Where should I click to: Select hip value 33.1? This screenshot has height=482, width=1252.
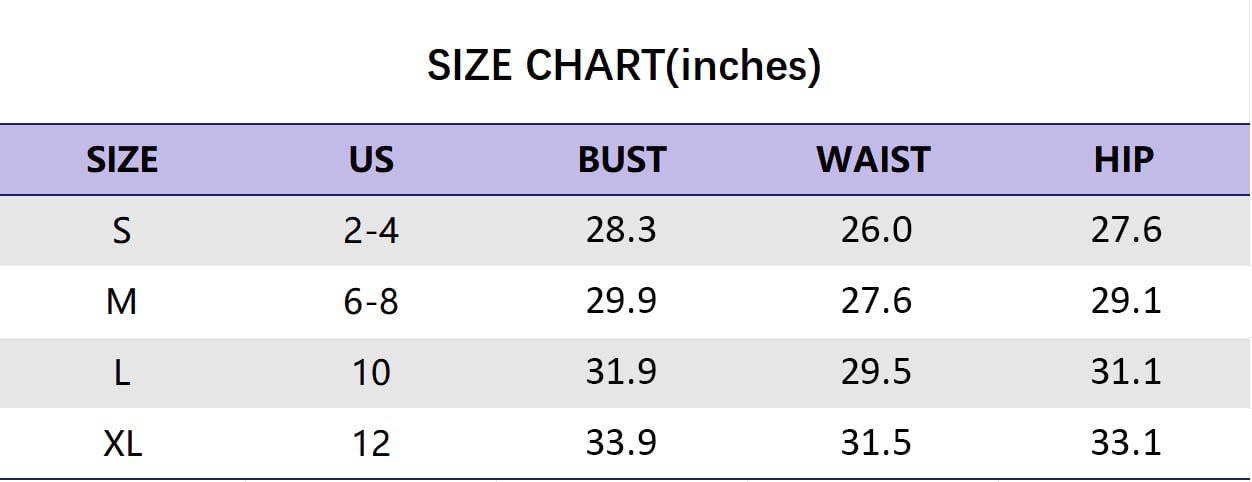pyautogui.click(x=1126, y=442)
